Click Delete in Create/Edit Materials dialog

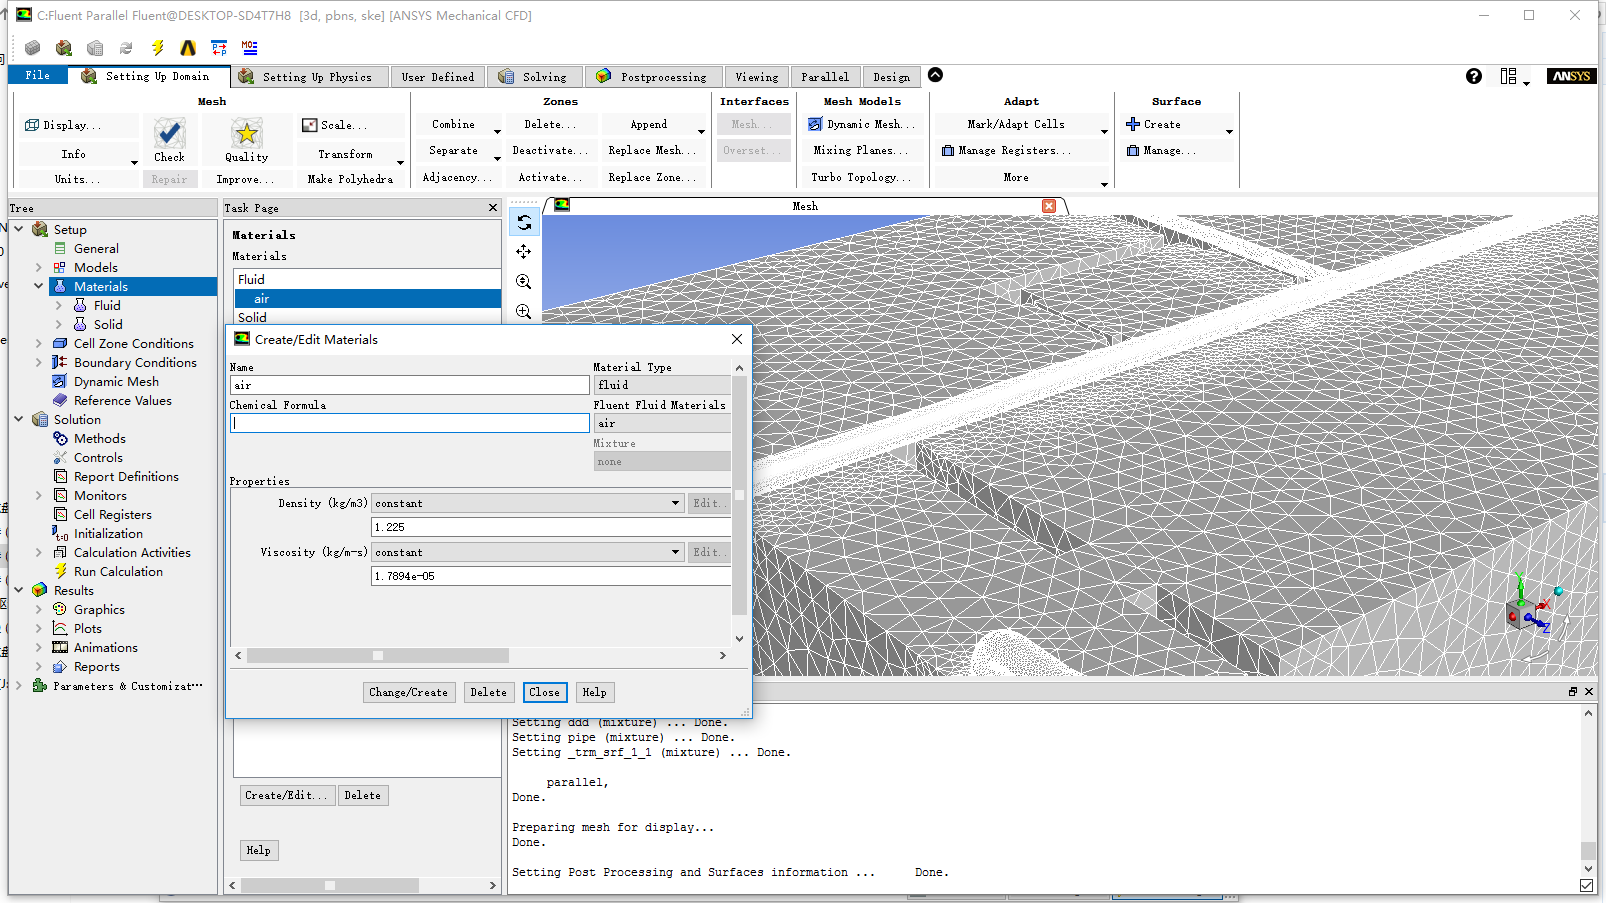click(x=489, y=692)
